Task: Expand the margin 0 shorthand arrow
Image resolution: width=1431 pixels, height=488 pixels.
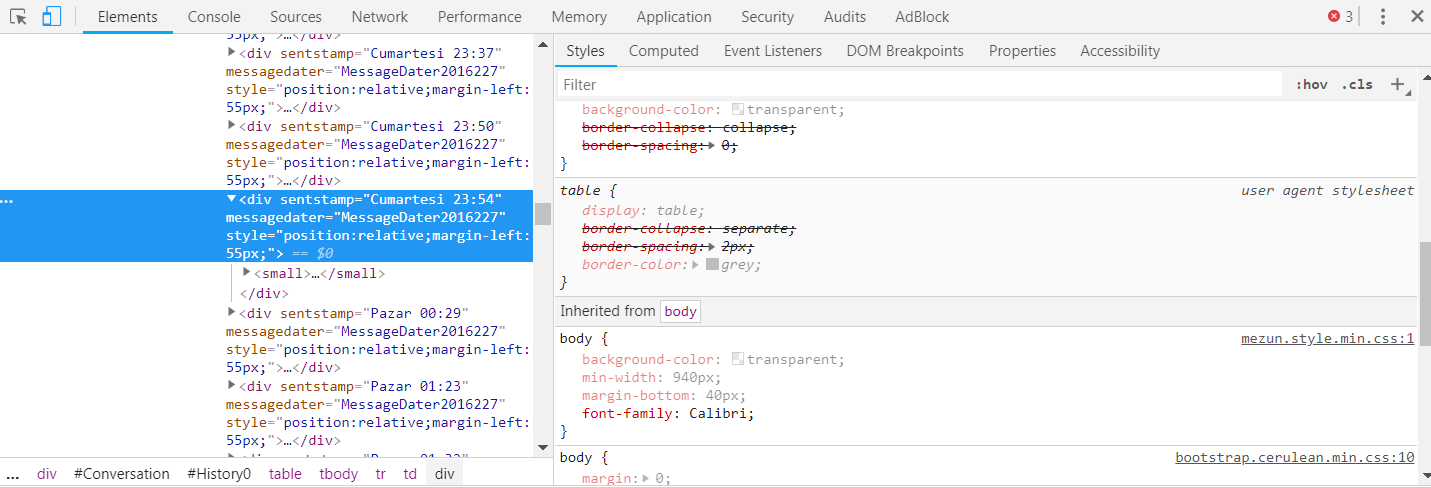Action: tap(647, 479)
